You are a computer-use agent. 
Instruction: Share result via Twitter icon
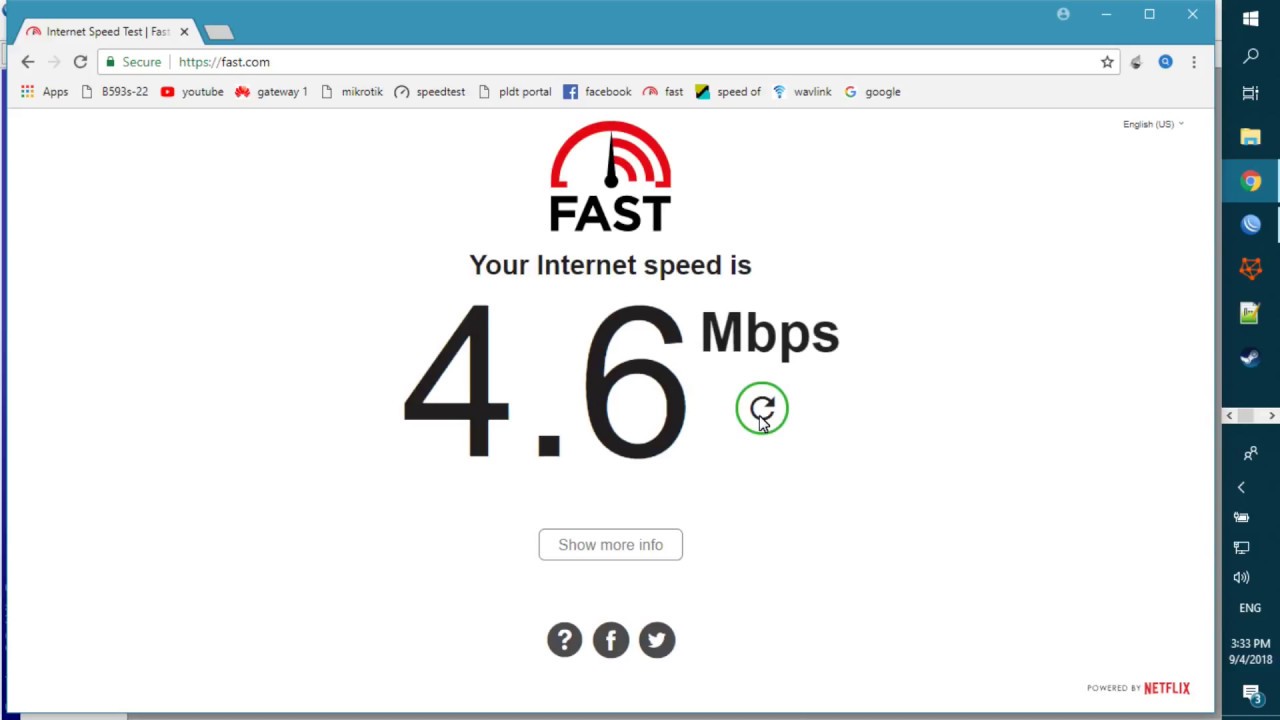click(x=657, y=640)
